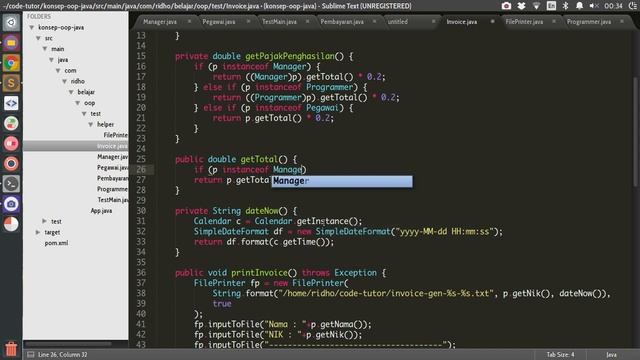Launch Google Chrome from the dock
This screenshot has width=640, height=360.
11,63
